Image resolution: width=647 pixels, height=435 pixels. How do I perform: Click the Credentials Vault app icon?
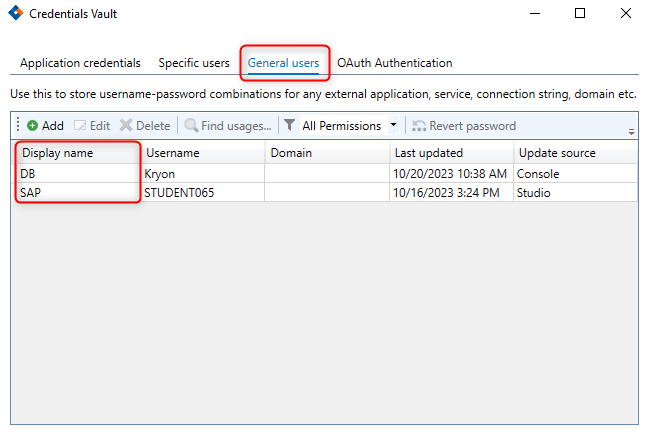click(15, 14)
